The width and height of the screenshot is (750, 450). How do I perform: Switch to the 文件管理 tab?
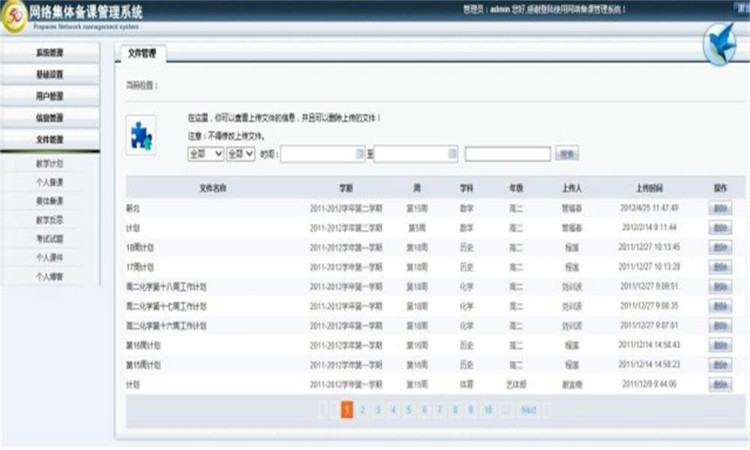[x=142, y=53]
